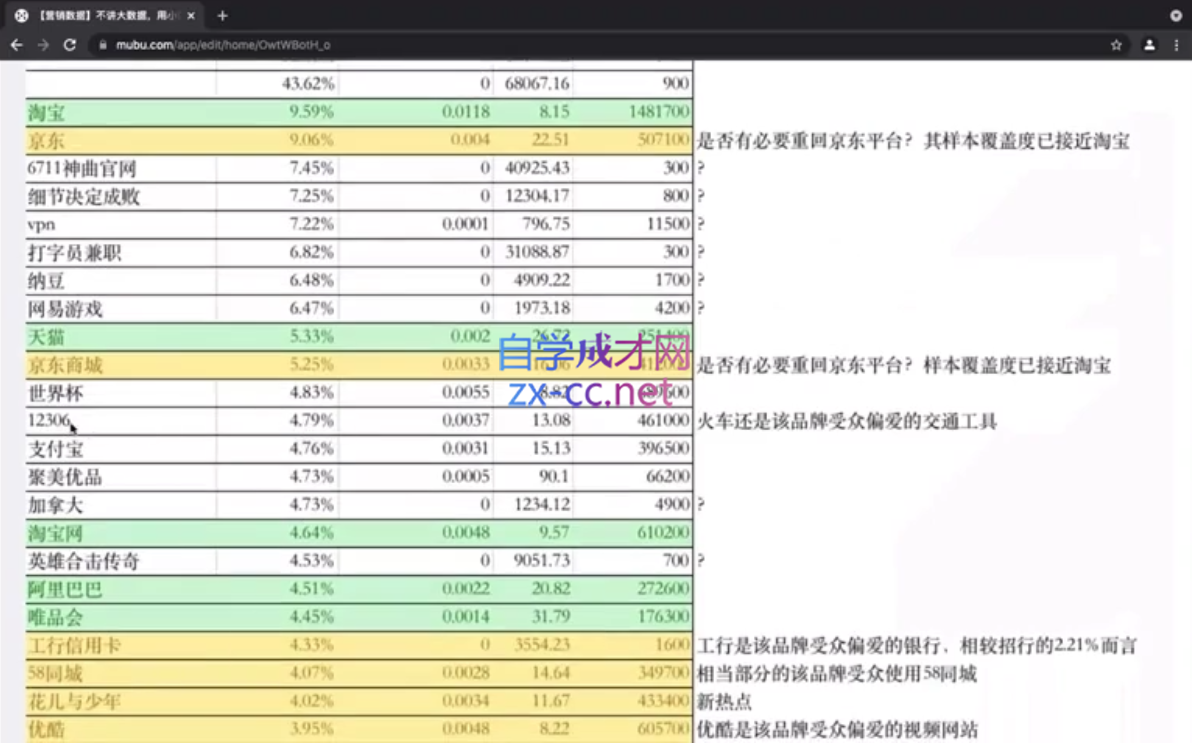Click the 9051.73 value cell
The image size is (1192, 743).
[533, 561]
